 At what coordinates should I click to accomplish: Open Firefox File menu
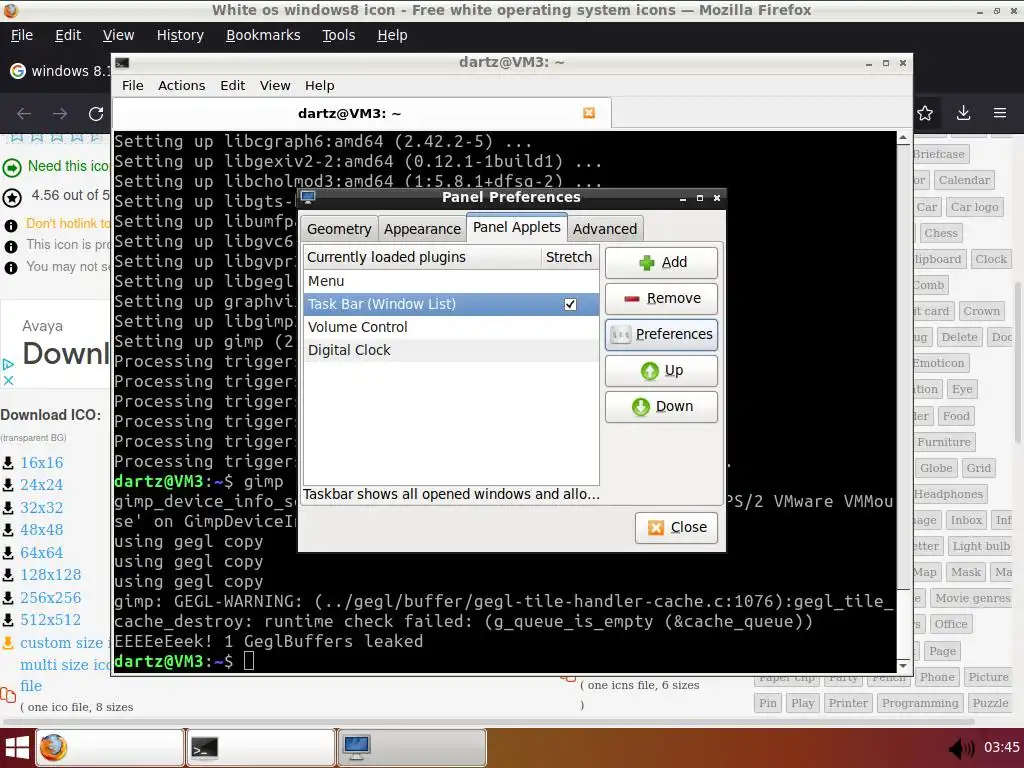[x=22, y=35]
